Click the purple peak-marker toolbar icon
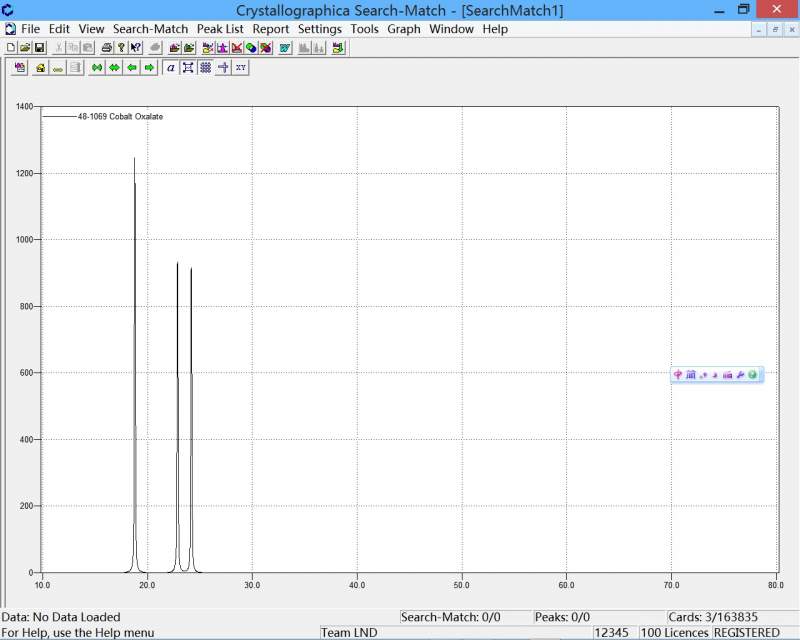The image size is (800, 640). tap(222, 48)
